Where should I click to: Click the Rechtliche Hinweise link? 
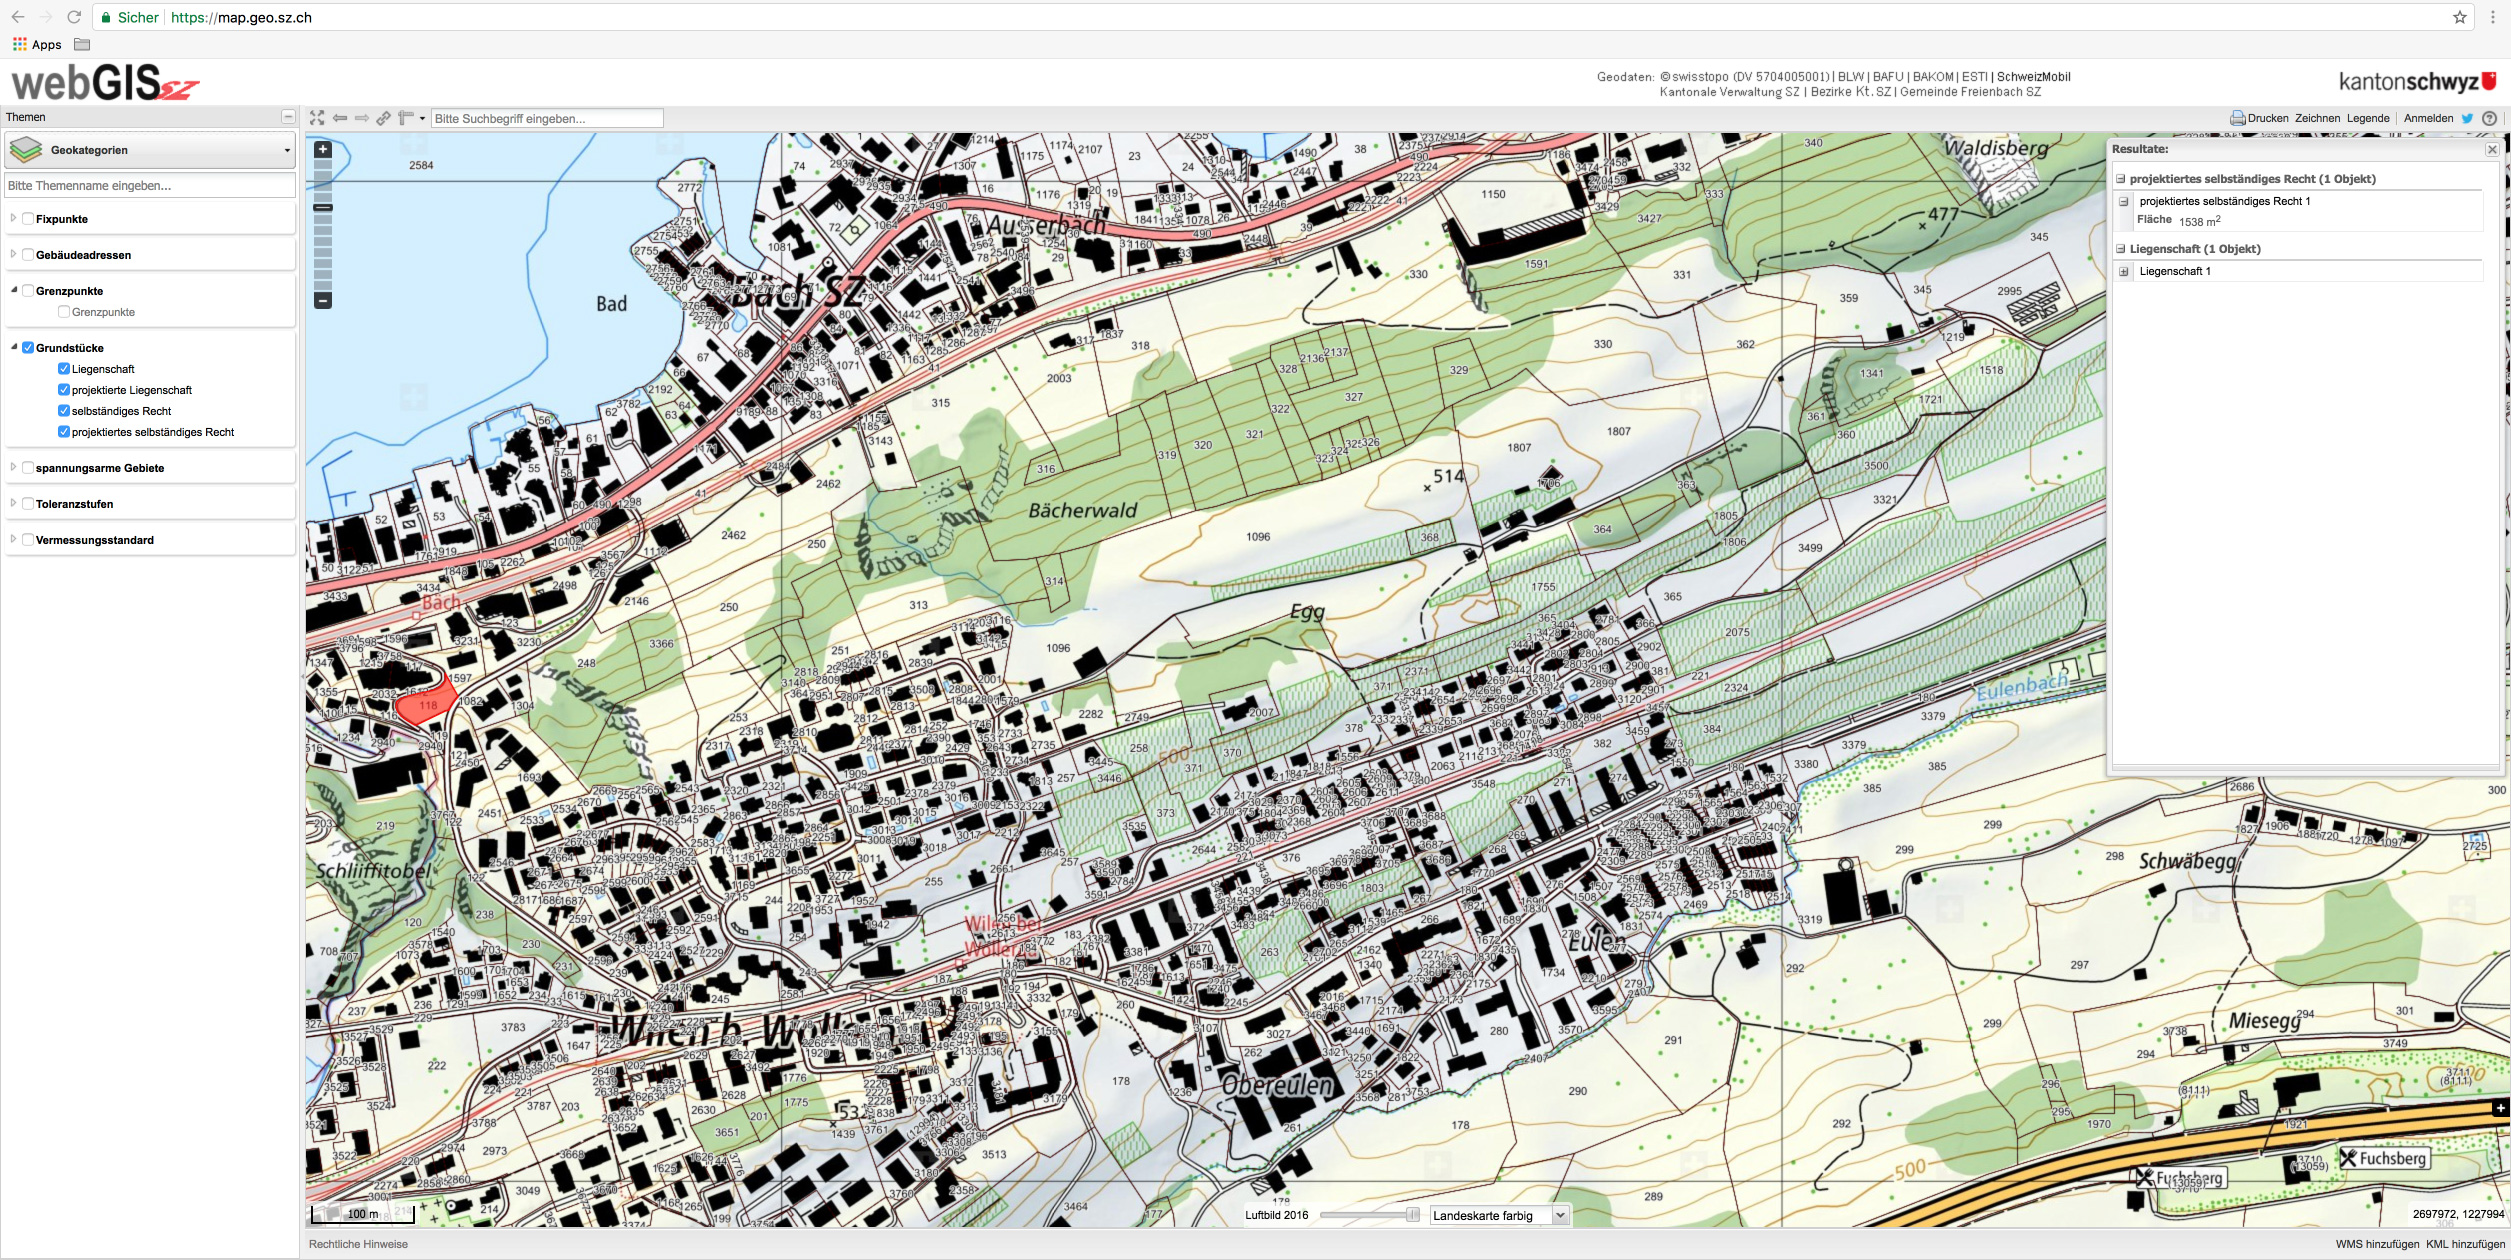(358, 1244)
